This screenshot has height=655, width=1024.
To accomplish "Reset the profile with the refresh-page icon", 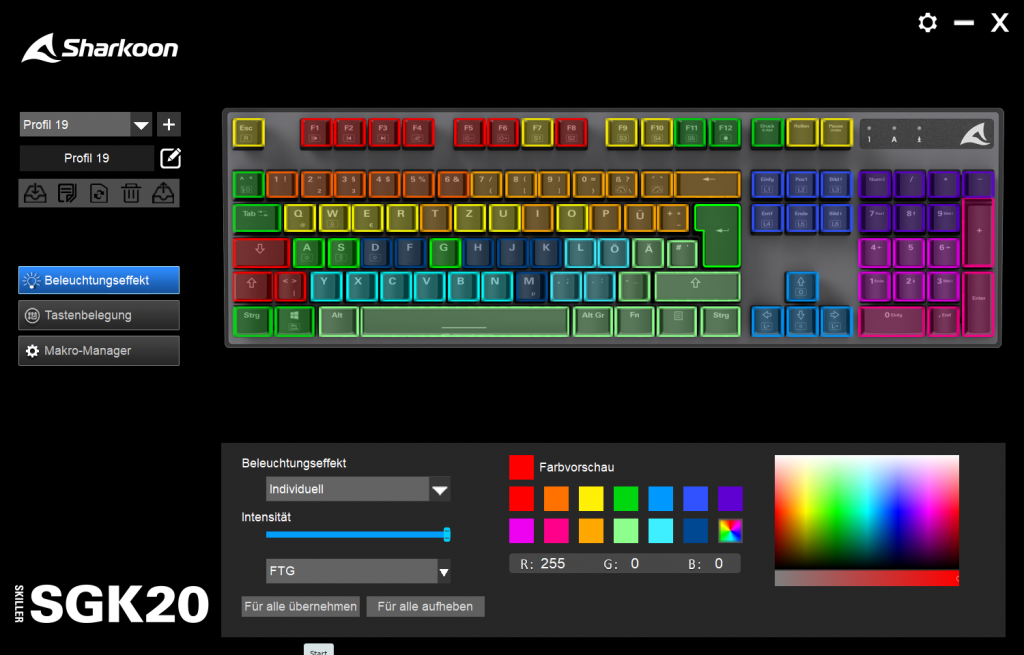I will coord(99,193).
